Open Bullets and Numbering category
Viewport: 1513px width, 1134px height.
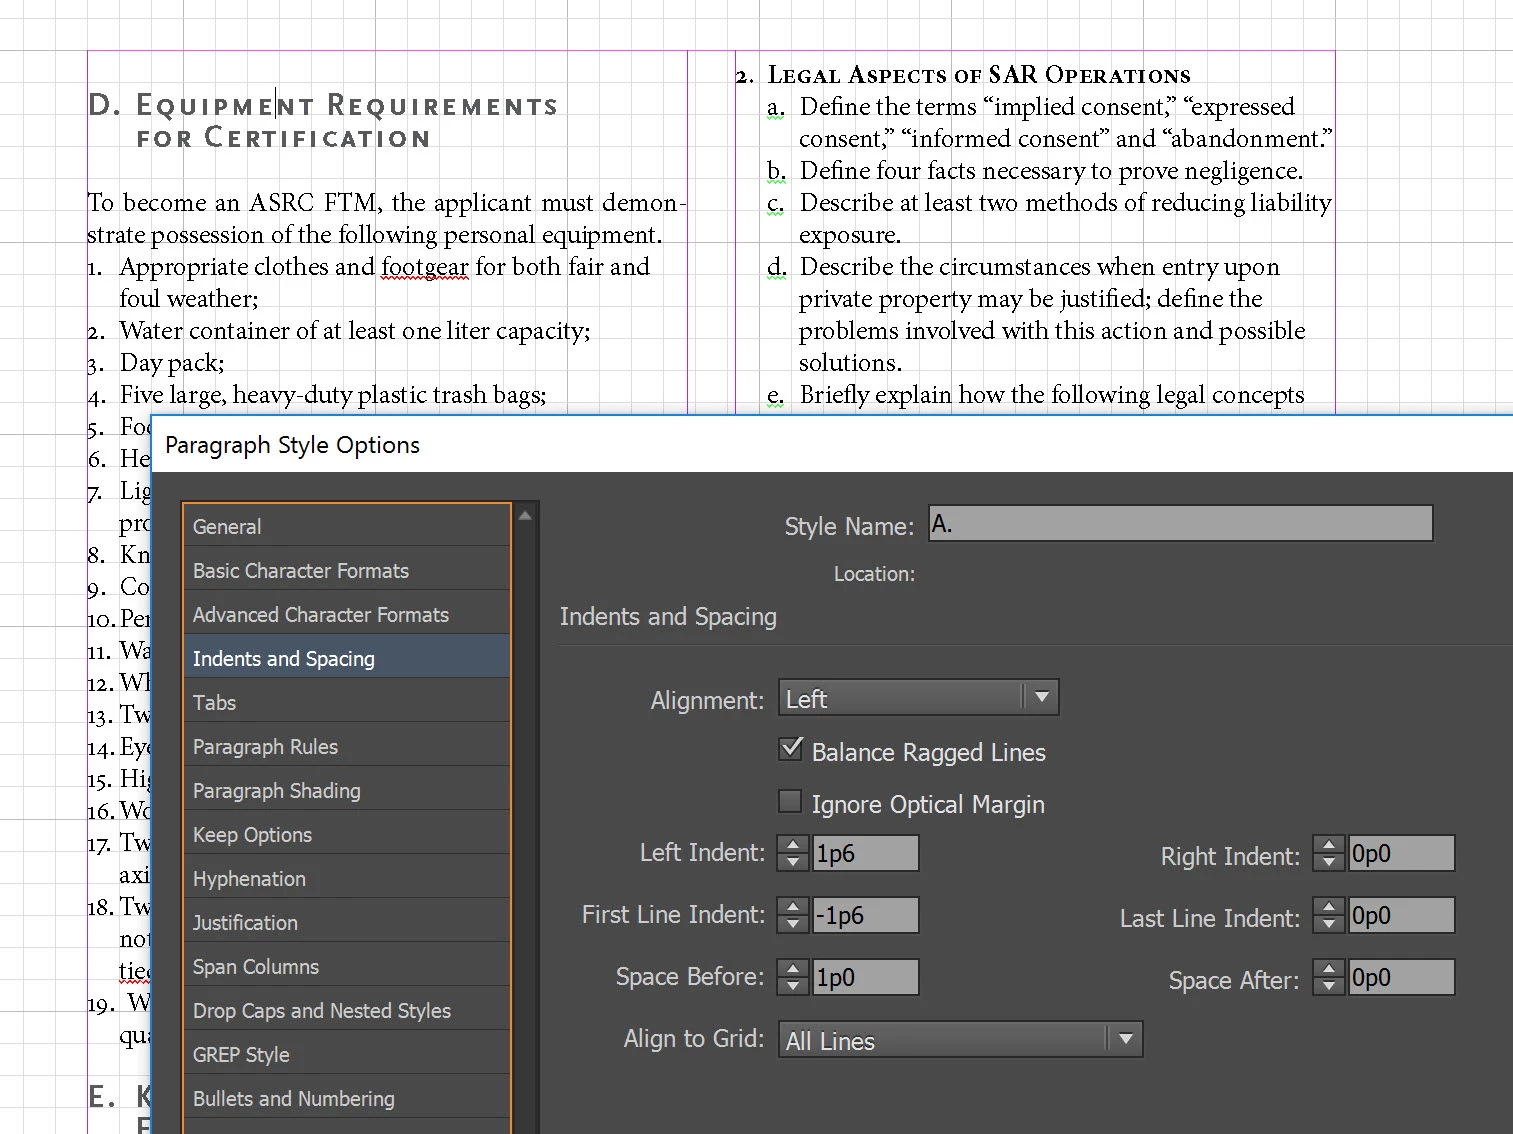347,1098
